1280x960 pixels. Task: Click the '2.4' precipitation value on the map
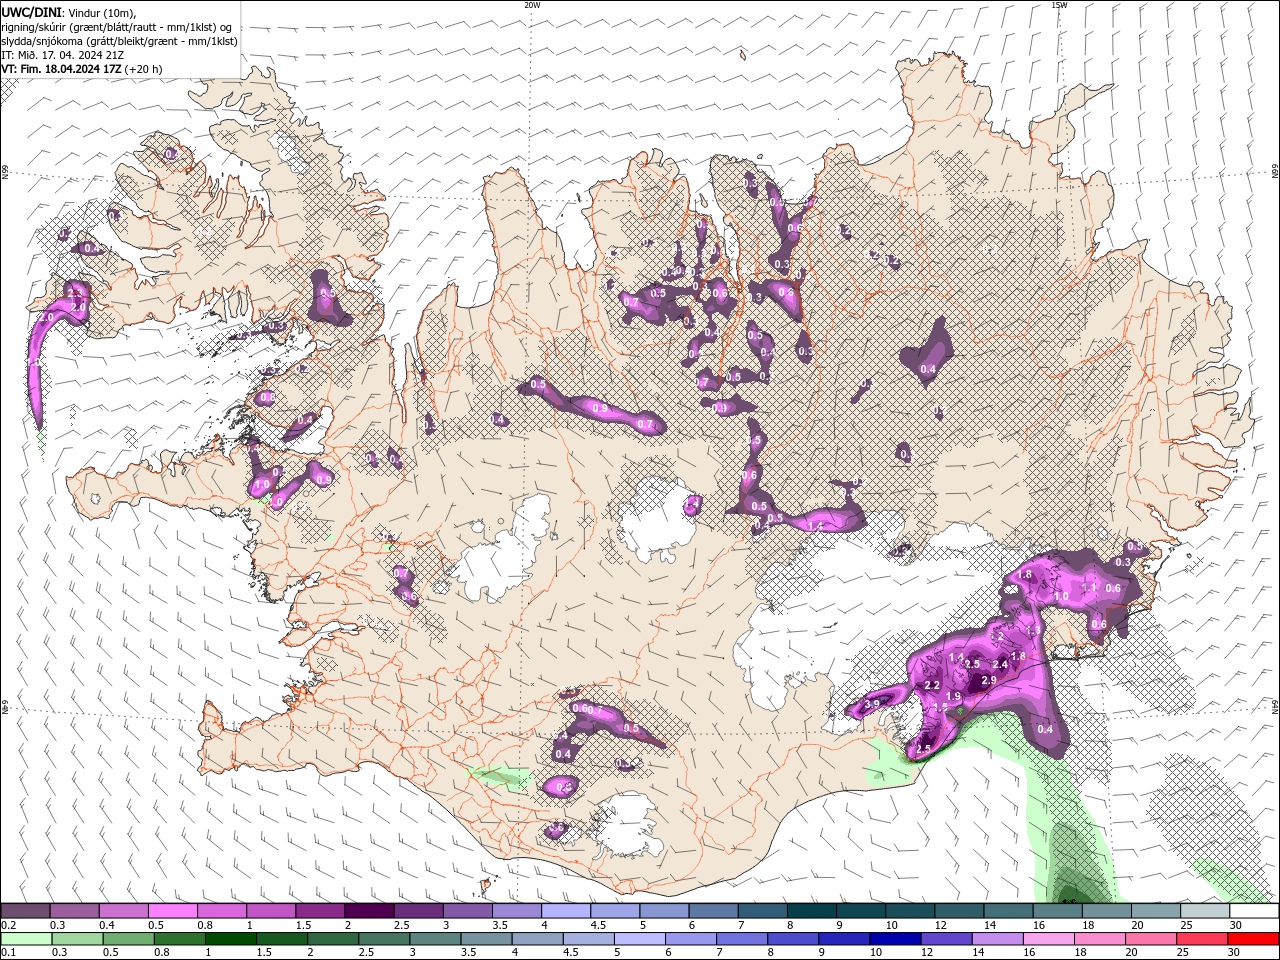pos(999,665)
